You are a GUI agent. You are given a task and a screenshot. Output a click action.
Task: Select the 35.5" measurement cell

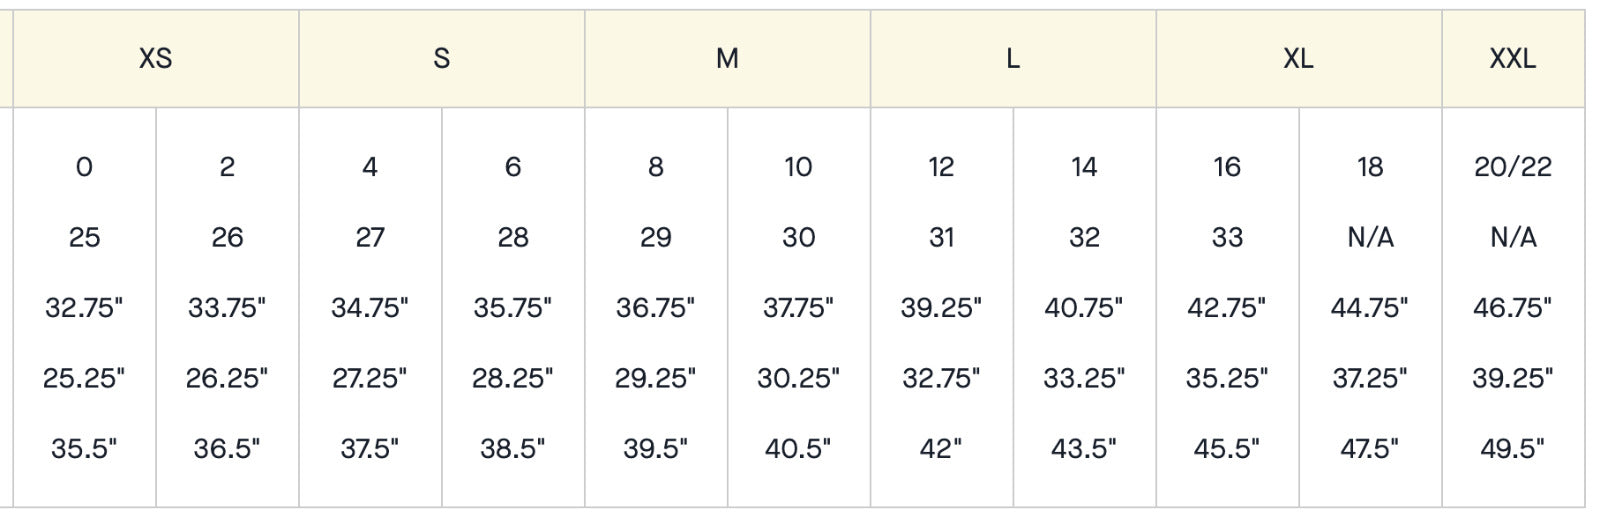[84, 448]
